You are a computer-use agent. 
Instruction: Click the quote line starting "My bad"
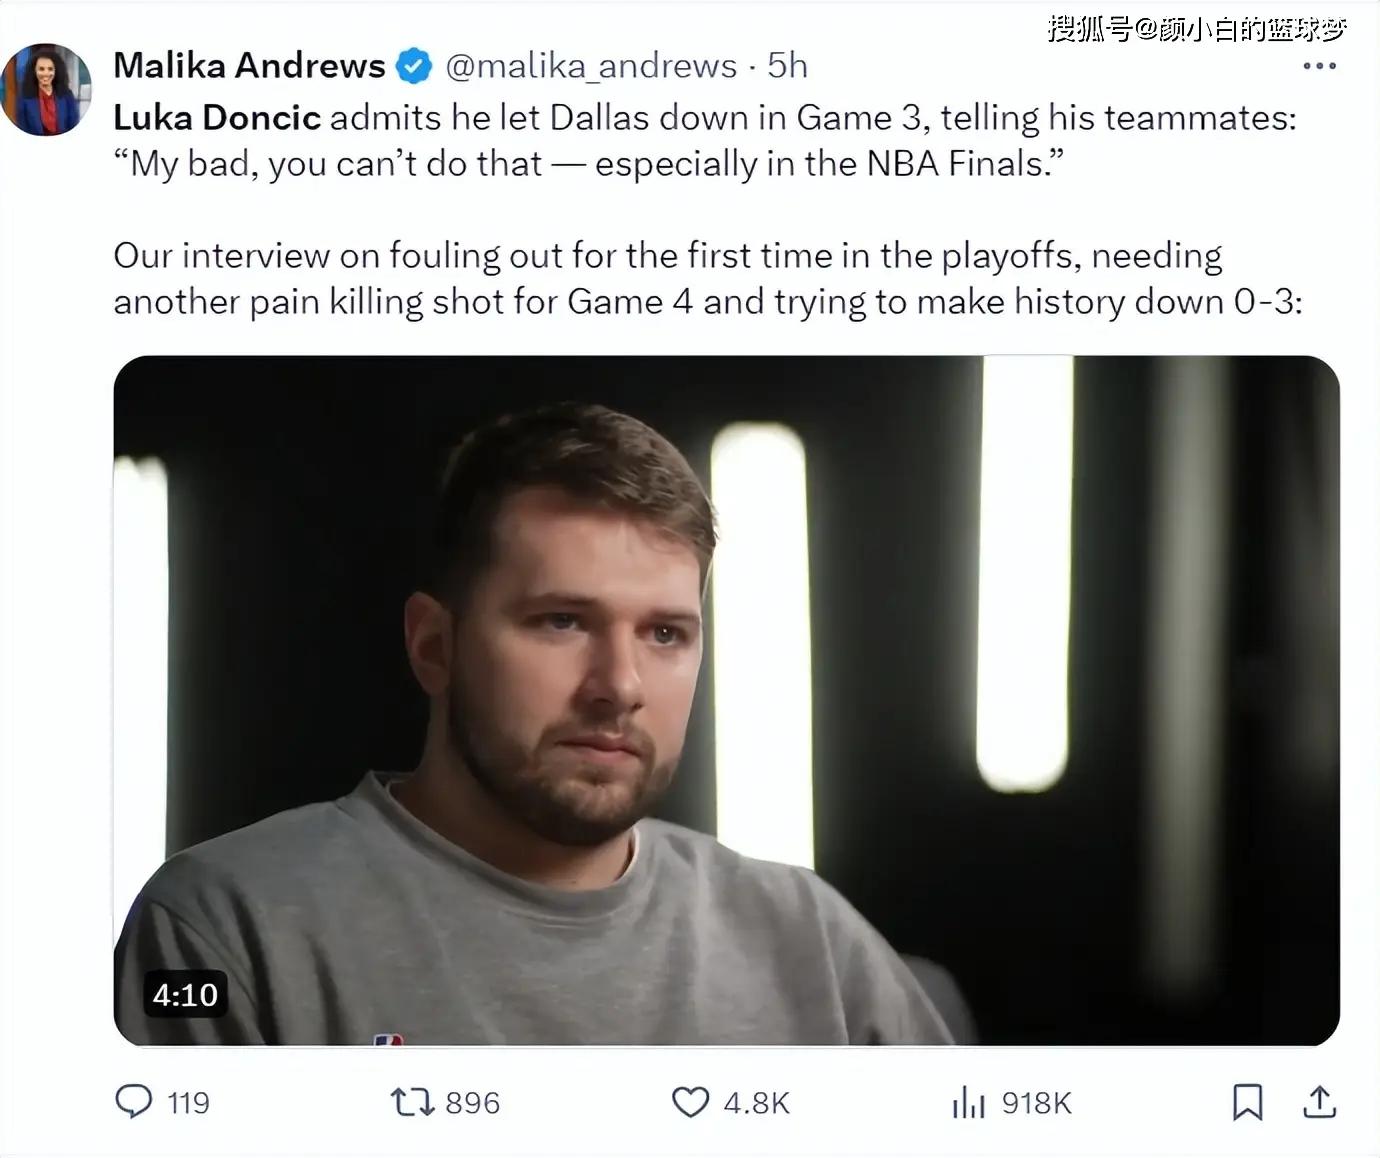588,164
